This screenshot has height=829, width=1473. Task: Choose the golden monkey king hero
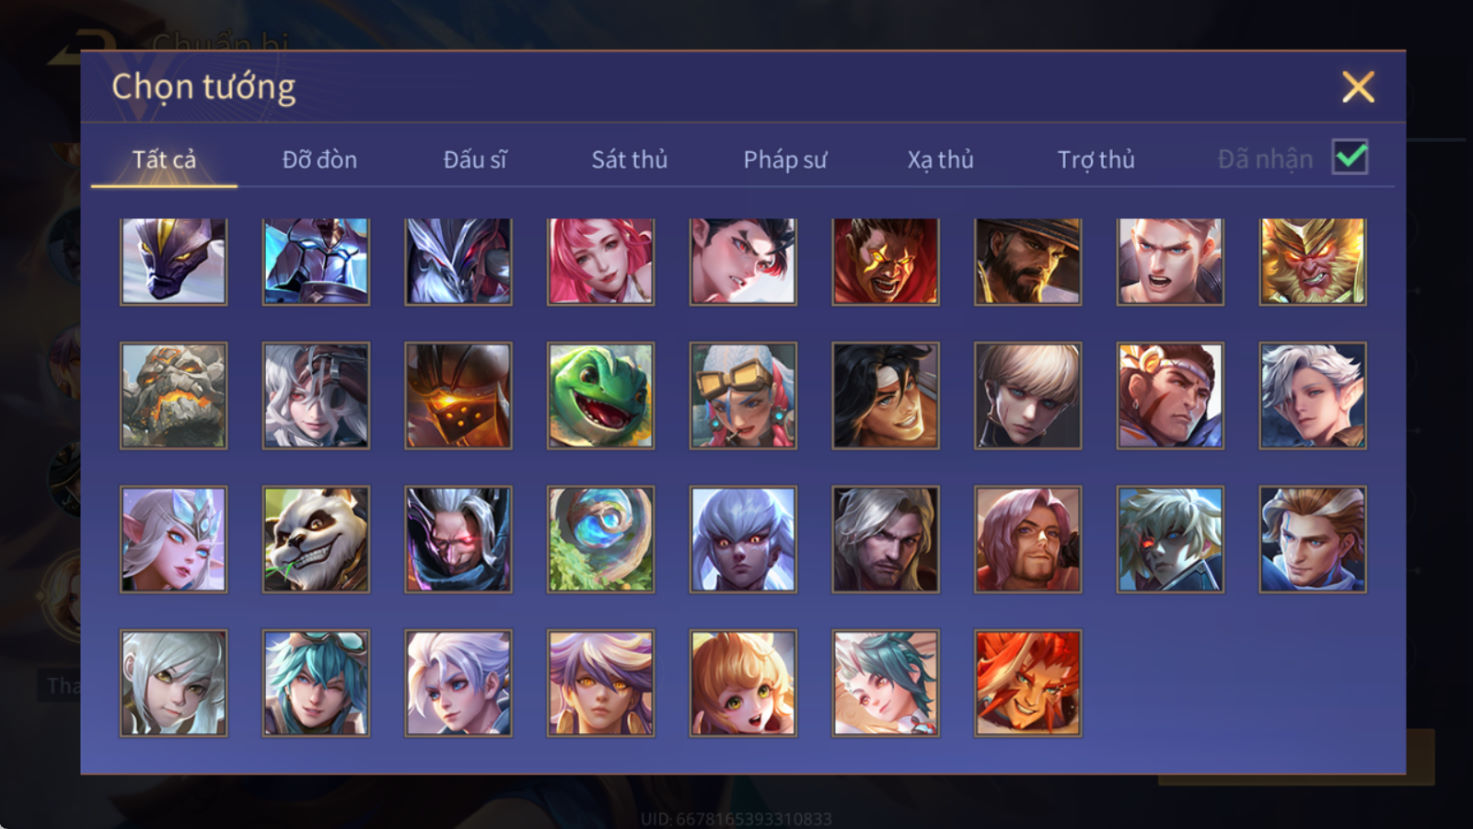1313,262
